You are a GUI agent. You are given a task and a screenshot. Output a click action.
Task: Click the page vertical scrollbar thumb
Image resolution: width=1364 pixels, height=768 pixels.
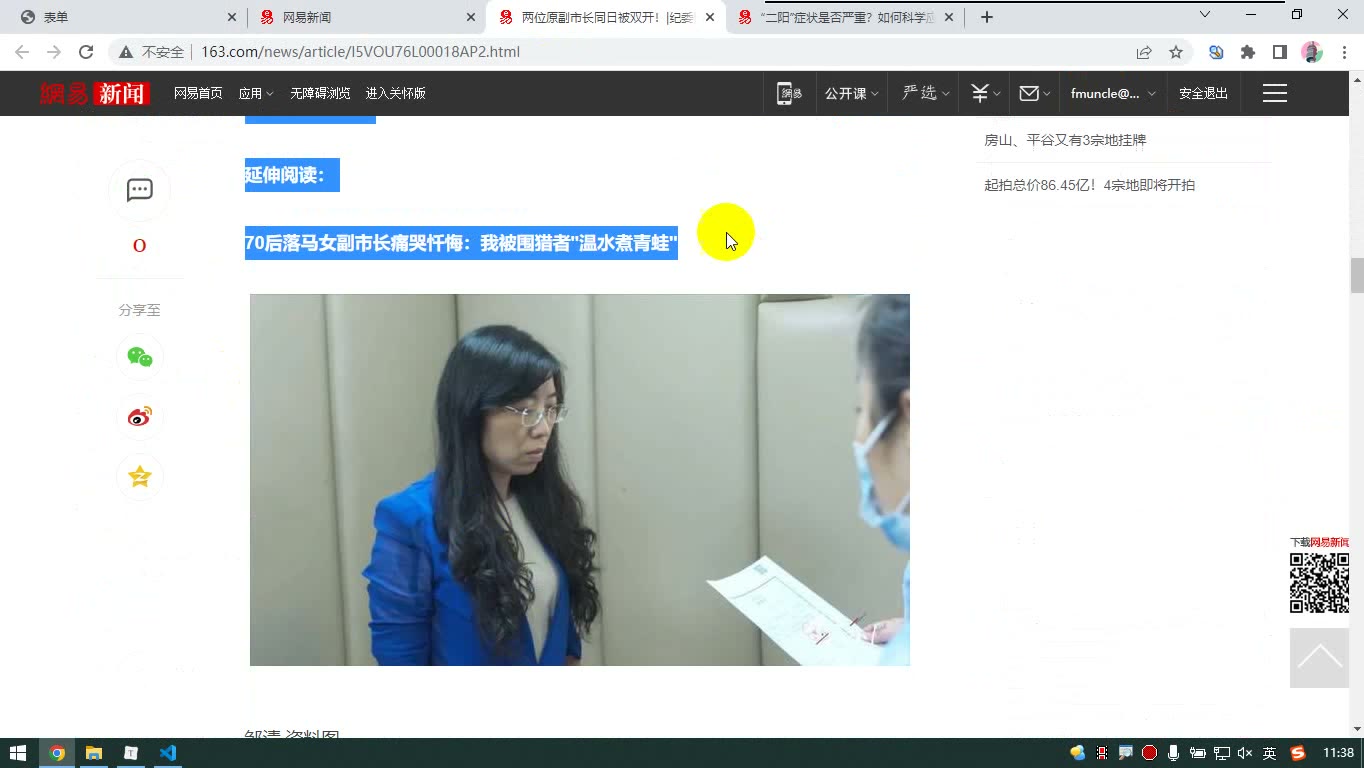point(1356,275)
